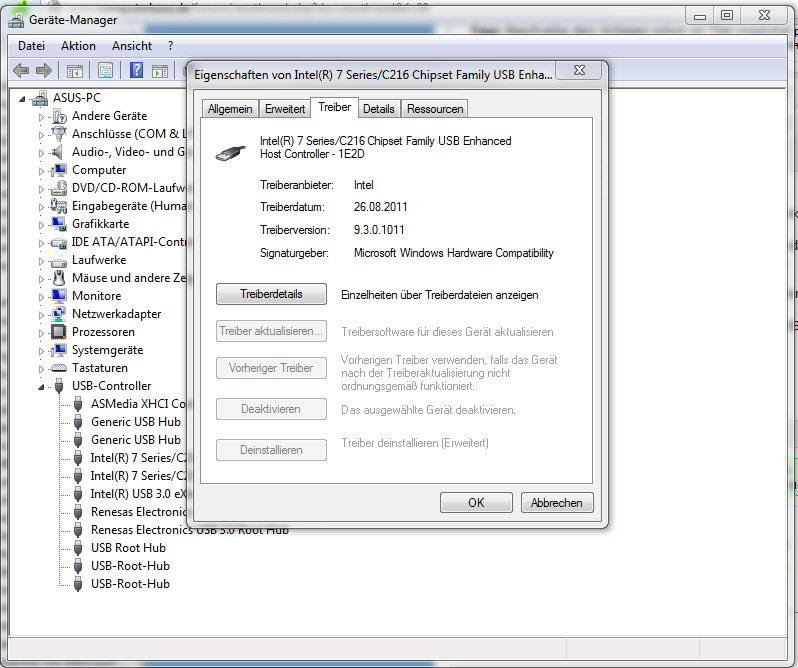Click the Prozessoren chip icon
798x668 pixels.
59,332
